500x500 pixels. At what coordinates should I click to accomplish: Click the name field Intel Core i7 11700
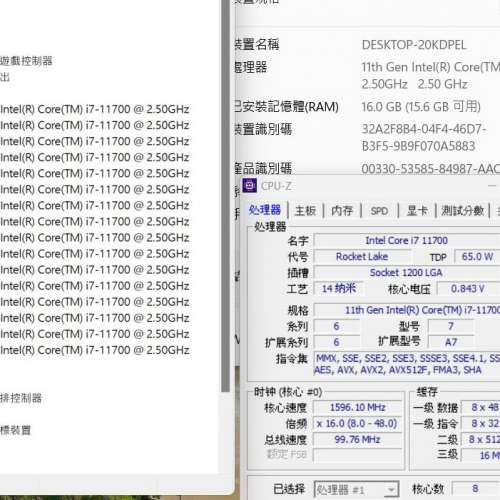point(407,240)
